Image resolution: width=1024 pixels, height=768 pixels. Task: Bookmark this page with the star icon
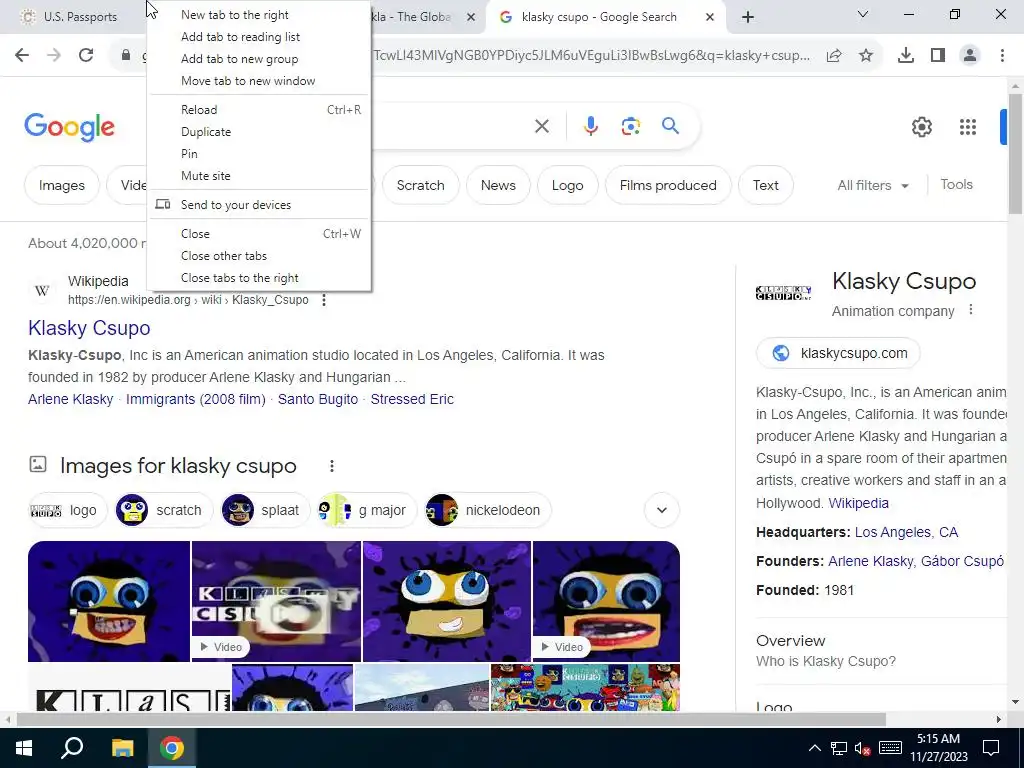(x=866, y=56)
